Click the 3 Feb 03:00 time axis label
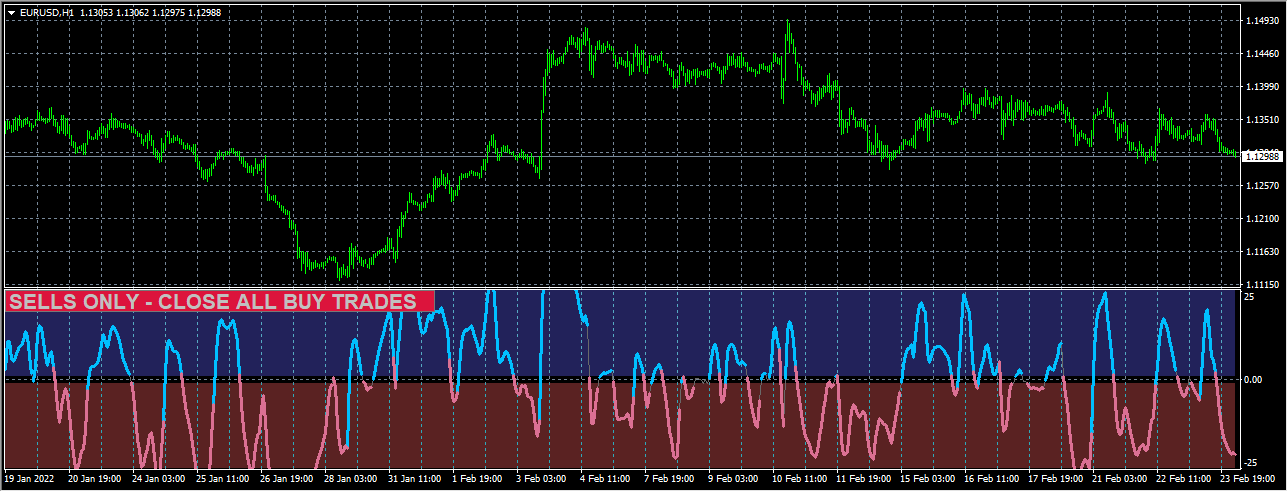1288x492 pixels. (542, 478)
